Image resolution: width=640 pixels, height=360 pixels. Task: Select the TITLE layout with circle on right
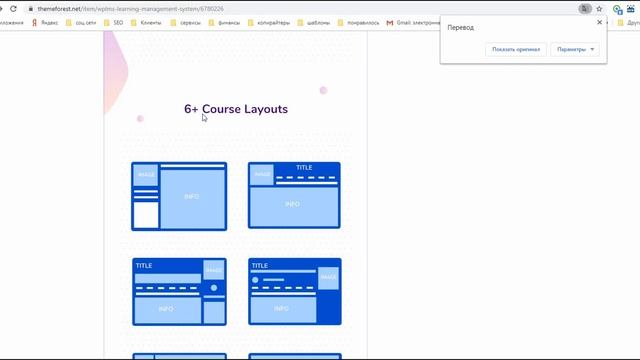179,291
